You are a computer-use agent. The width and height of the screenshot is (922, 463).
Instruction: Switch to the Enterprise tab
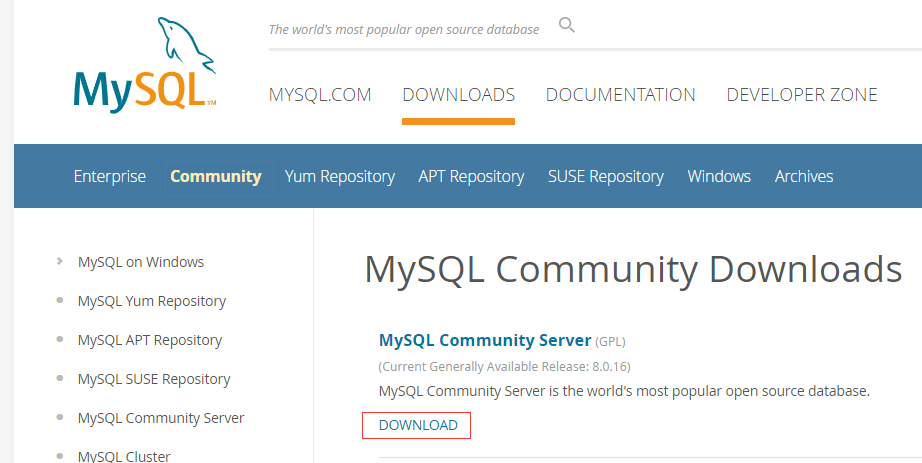110,176
